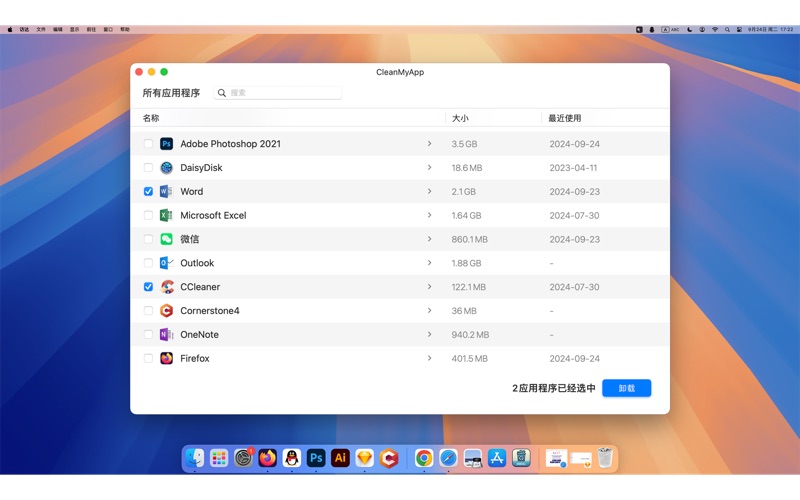Open Launchpad from the Dock

219,458
